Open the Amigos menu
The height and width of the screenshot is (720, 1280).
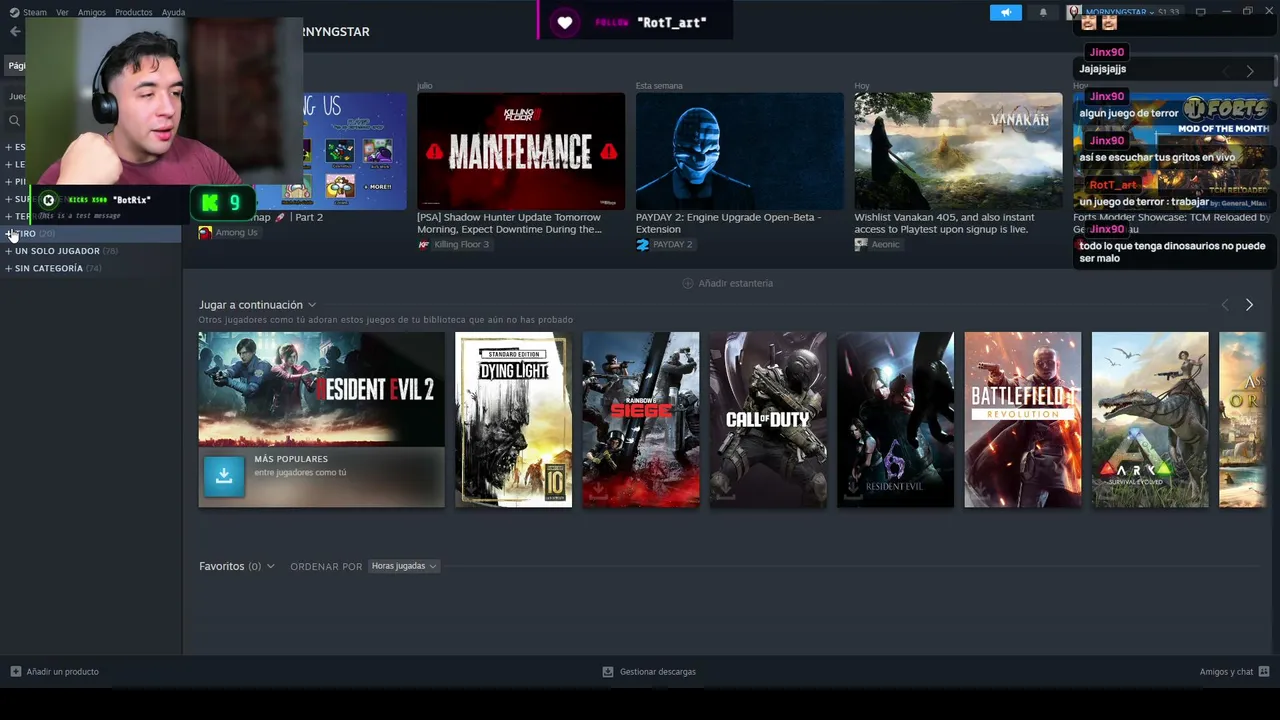point(92,12)
